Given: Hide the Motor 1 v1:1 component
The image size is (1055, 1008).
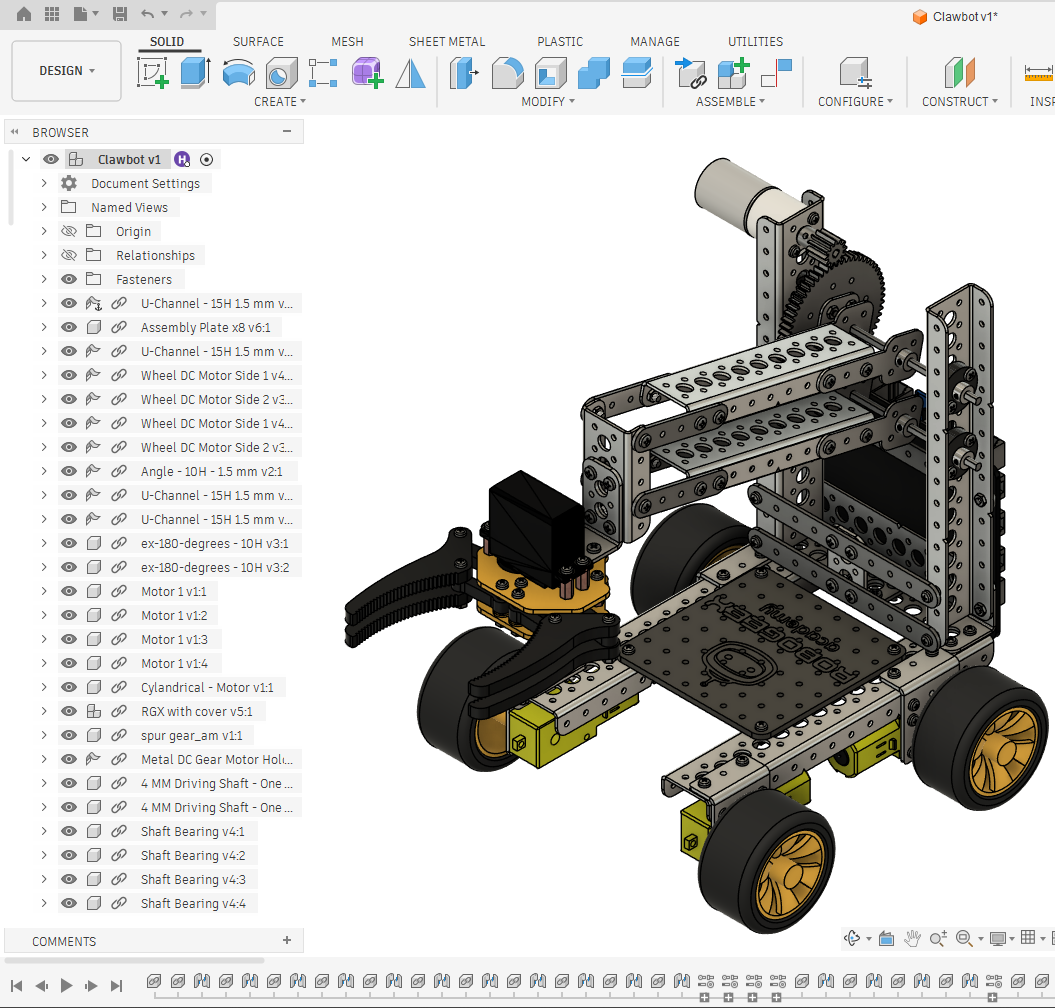Looking at the screenshot, I should tap(69, 591).
